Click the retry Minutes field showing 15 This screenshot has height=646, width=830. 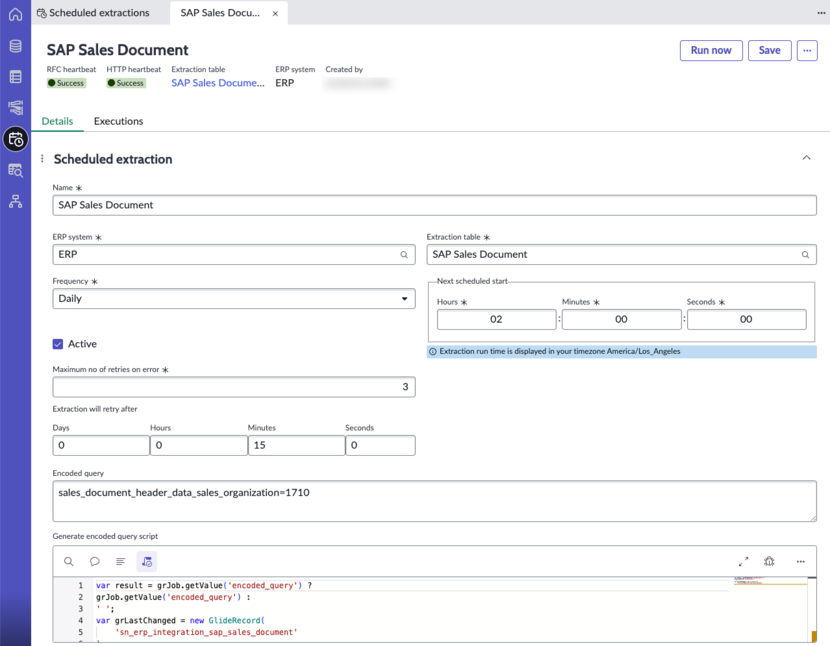coord(296,445)
